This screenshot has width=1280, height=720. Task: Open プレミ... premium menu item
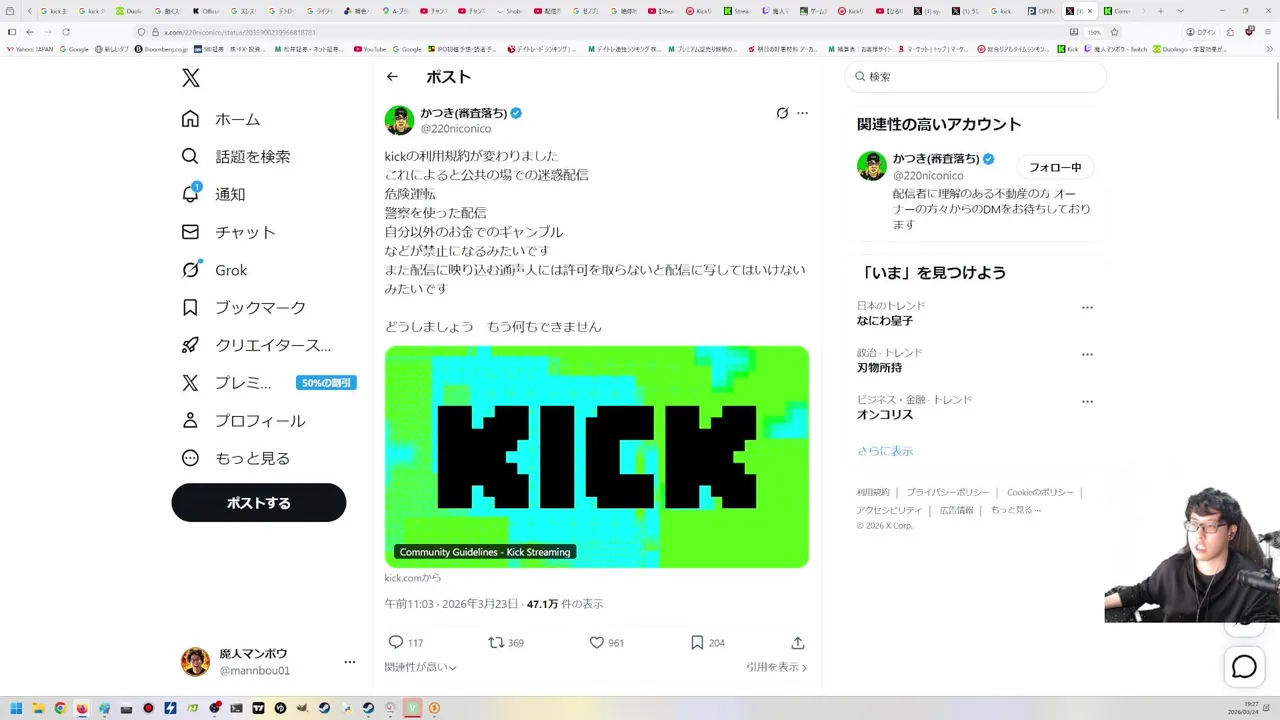226,383
